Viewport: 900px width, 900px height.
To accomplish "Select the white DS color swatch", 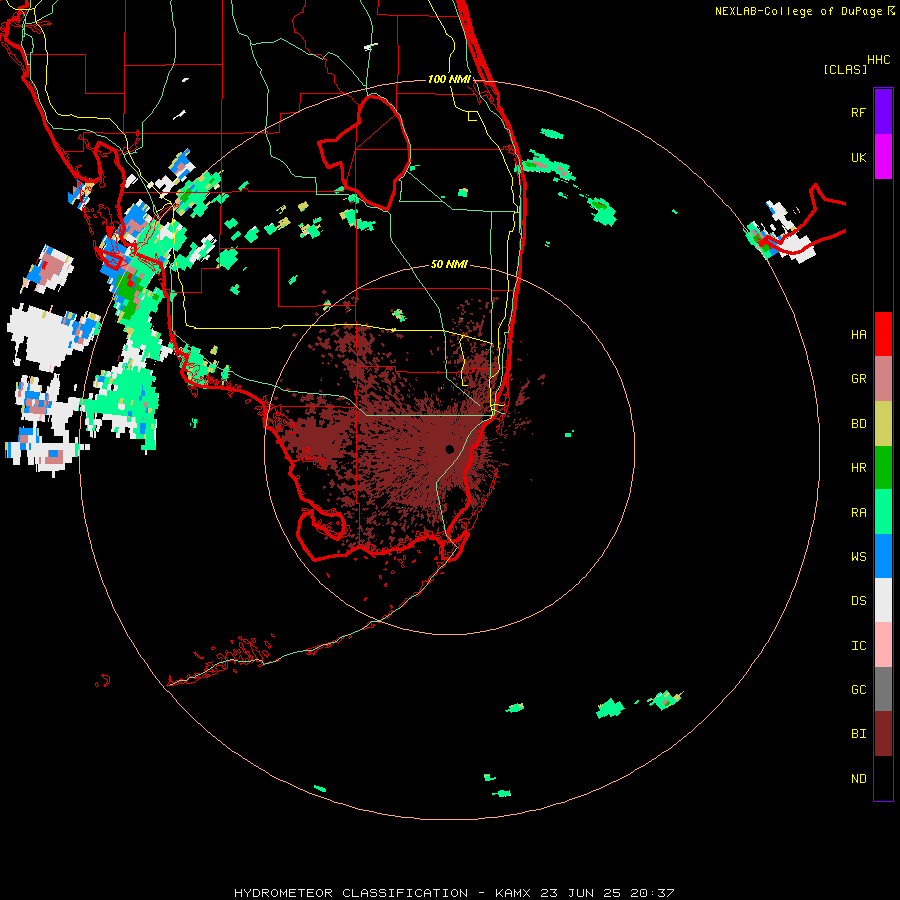I will pos(883,600).
